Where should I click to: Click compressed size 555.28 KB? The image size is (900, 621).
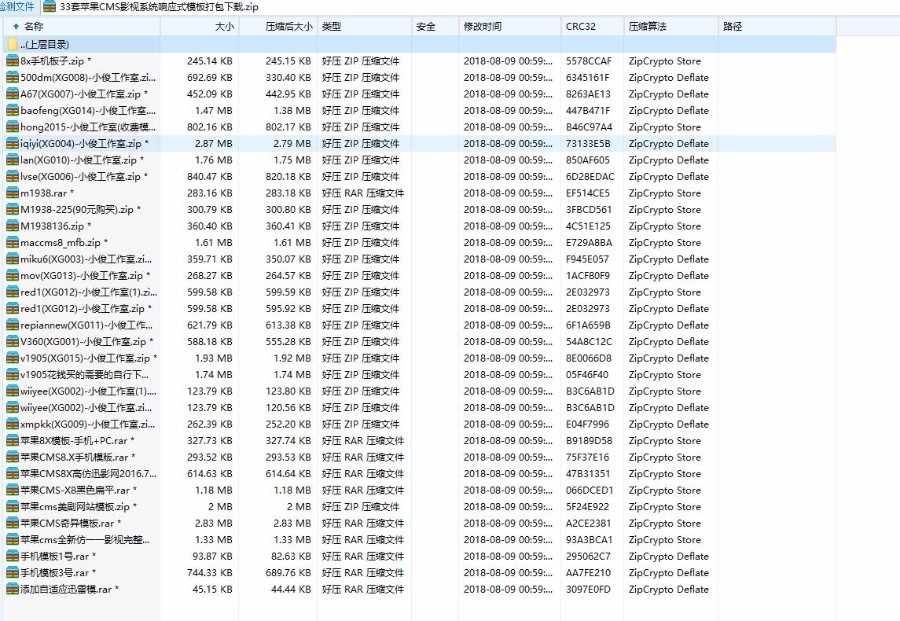coord(288,342)
